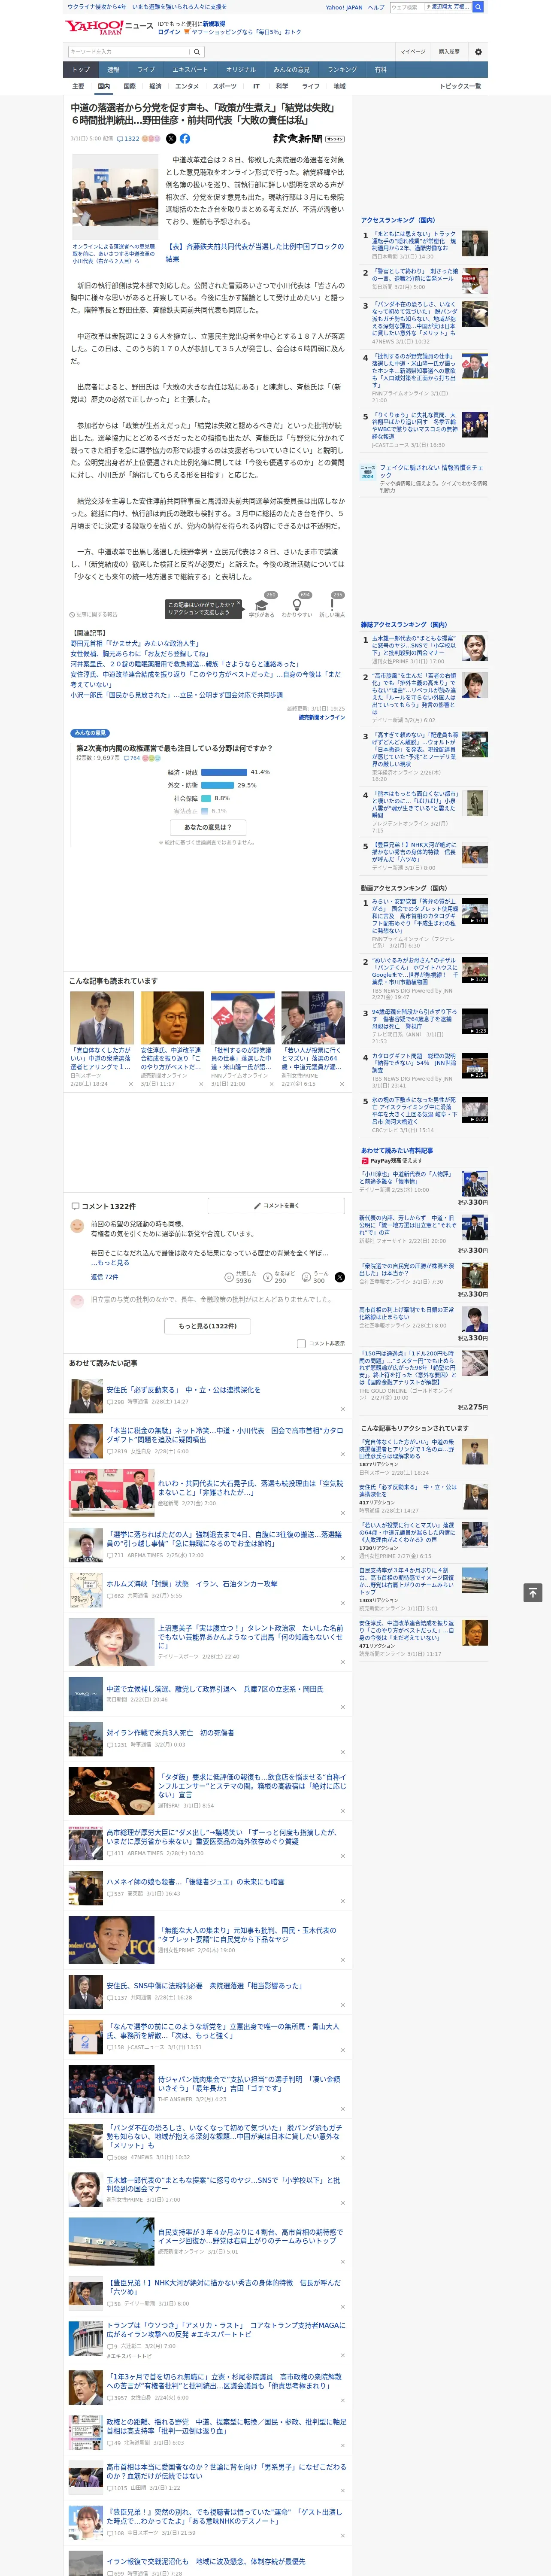Focus the キーワードを入力 search field
Screen dimensions: 551x2576
pos(129,52)
